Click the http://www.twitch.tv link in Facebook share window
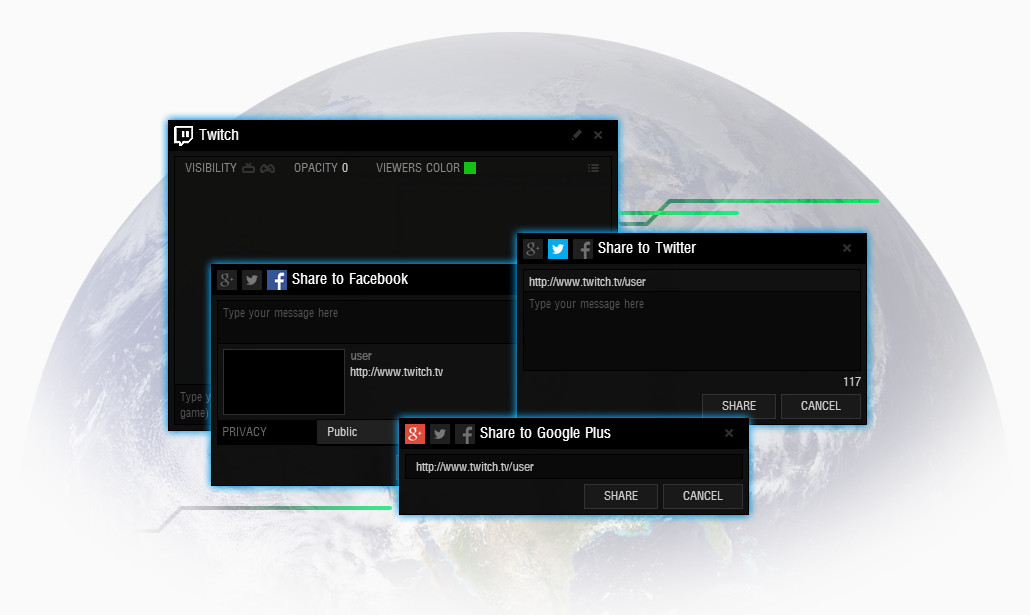Image resolution: width=1030 pixels, height=615 pixels. point(396,372)
